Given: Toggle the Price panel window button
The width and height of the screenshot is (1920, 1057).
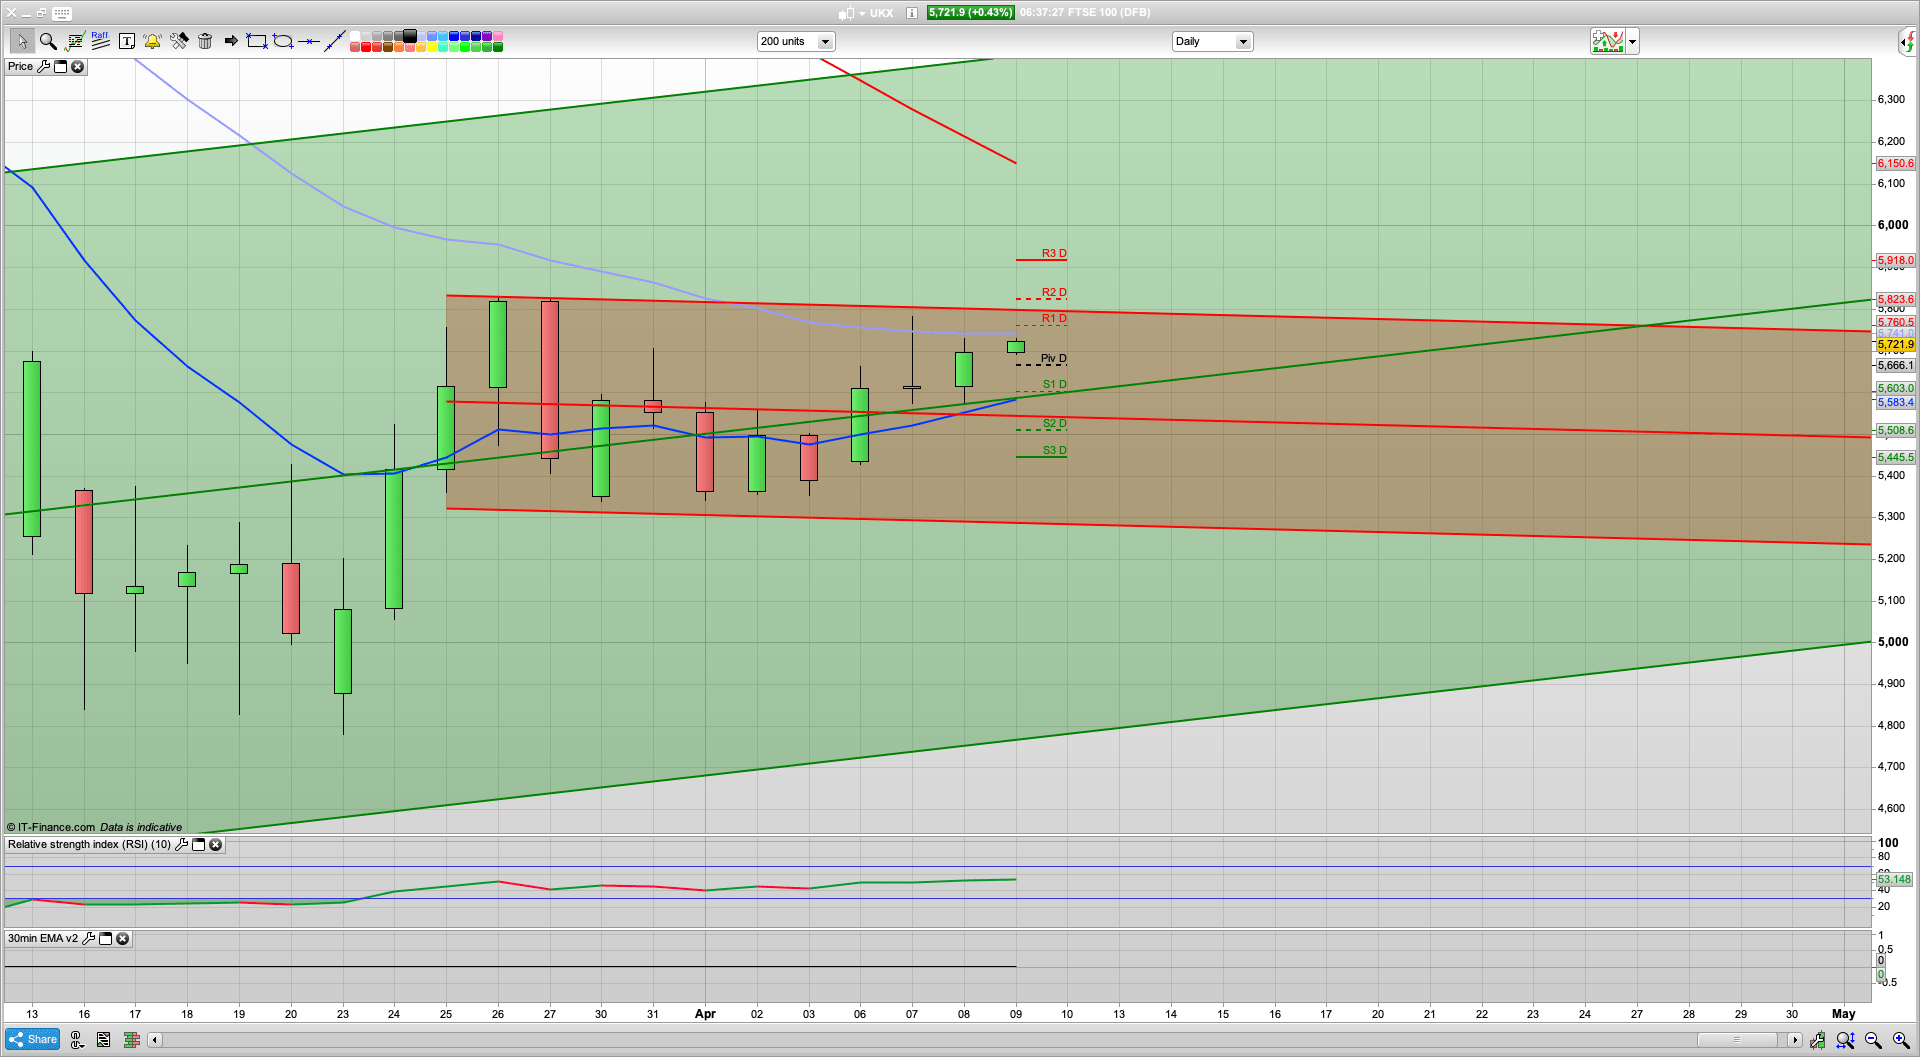Looking at the screenshot, I should click(60, 67).
